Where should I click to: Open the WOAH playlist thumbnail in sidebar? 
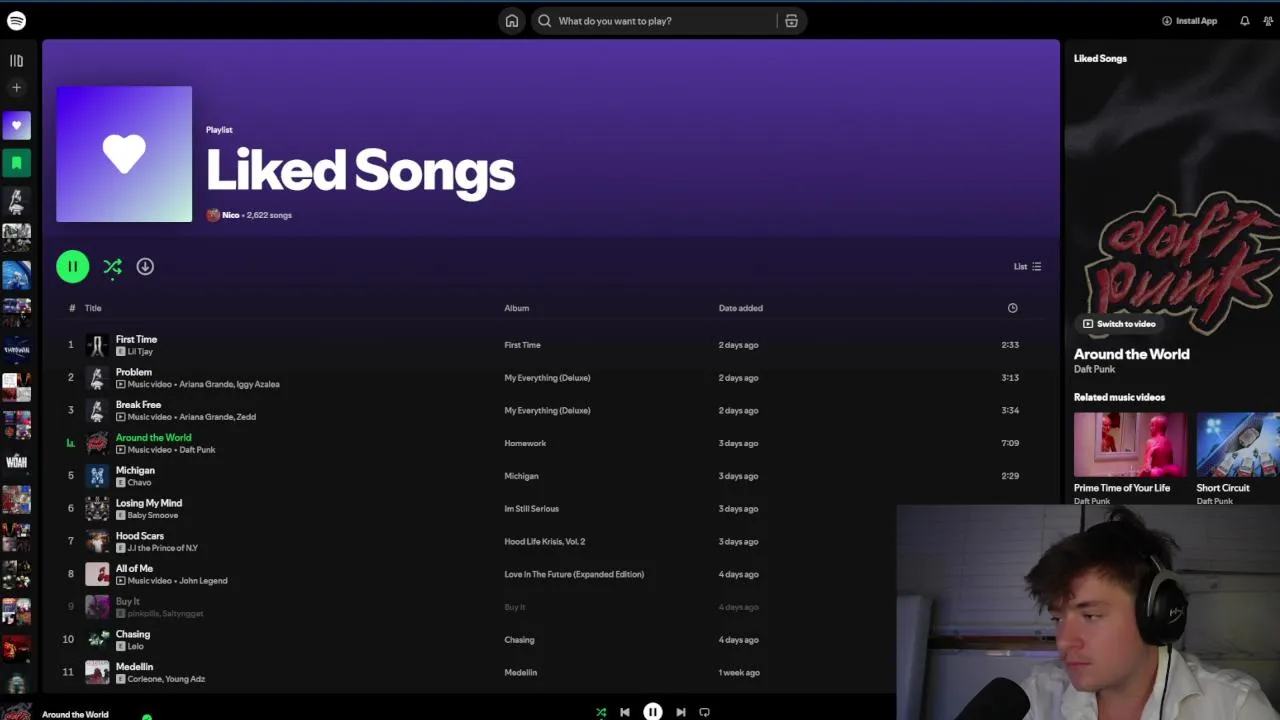(16, 462)
